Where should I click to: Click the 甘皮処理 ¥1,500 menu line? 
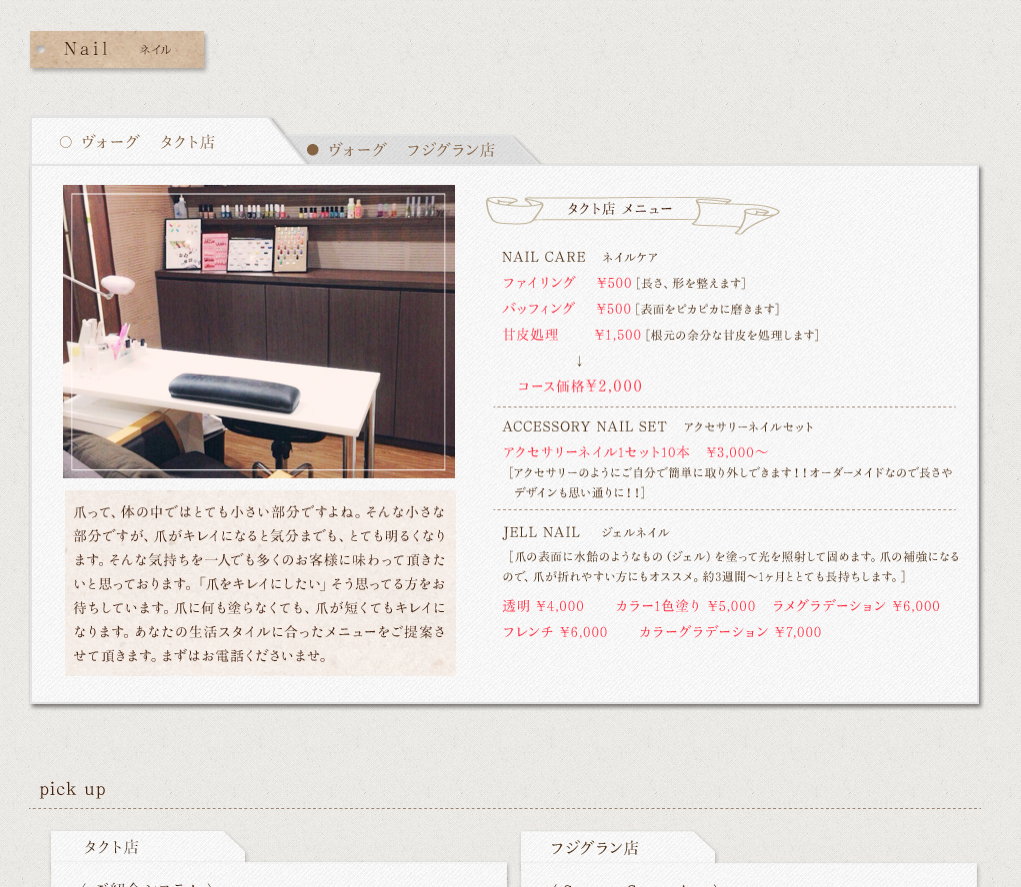(660, 335)
